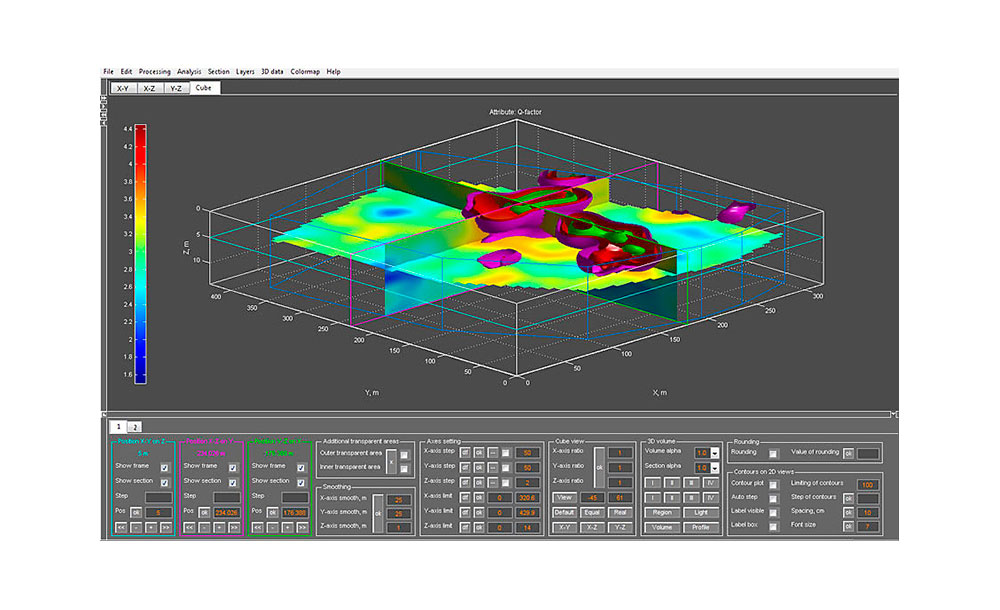Open the Processing menu
This screenshot has width=1000, height=610.
tap(154, 72)
